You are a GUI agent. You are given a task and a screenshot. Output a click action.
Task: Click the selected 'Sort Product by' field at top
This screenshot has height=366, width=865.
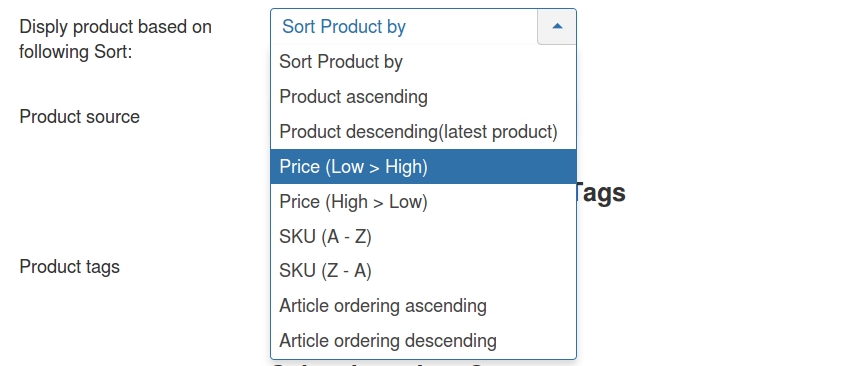[x=423, y=26]
